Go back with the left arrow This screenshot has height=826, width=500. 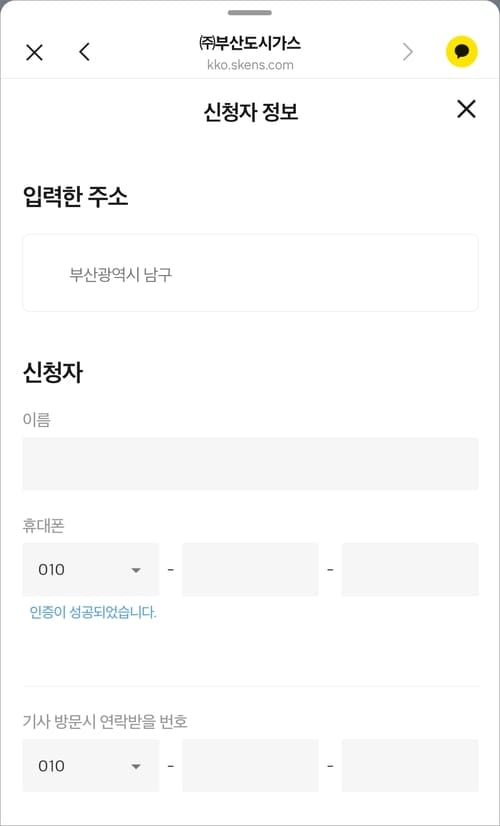84,52
